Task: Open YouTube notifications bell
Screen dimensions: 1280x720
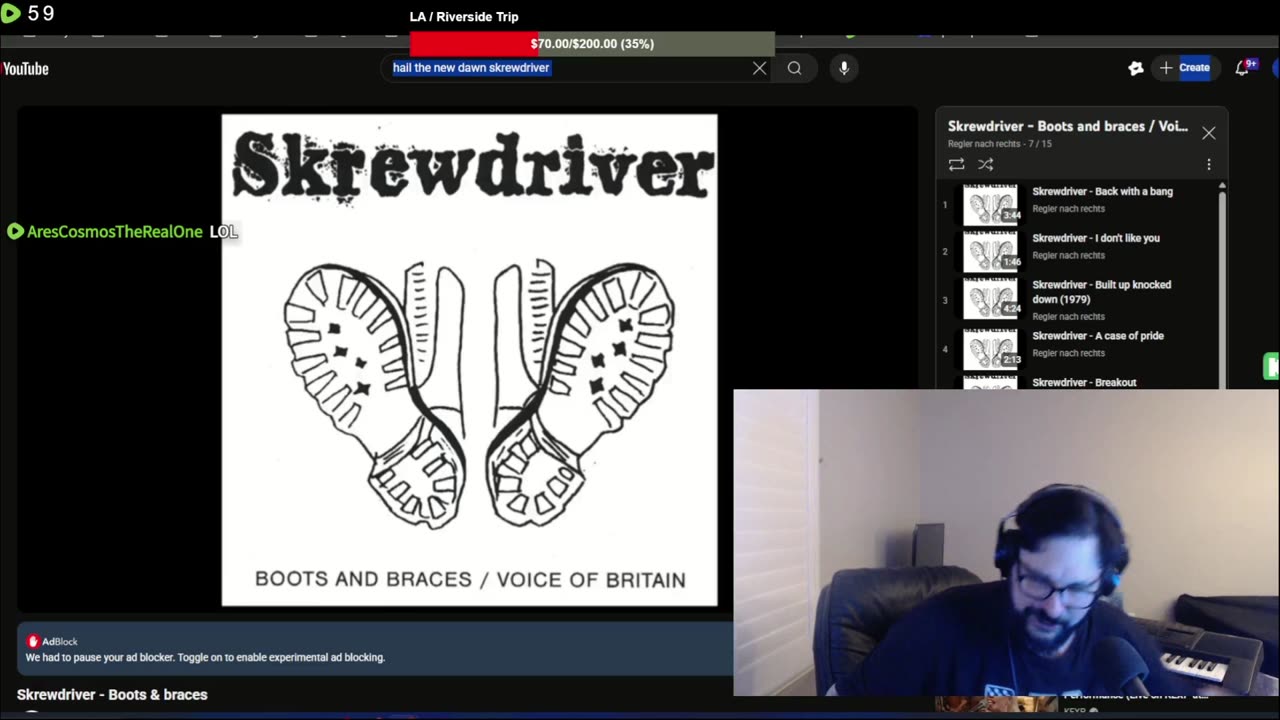Action: 1242,68
